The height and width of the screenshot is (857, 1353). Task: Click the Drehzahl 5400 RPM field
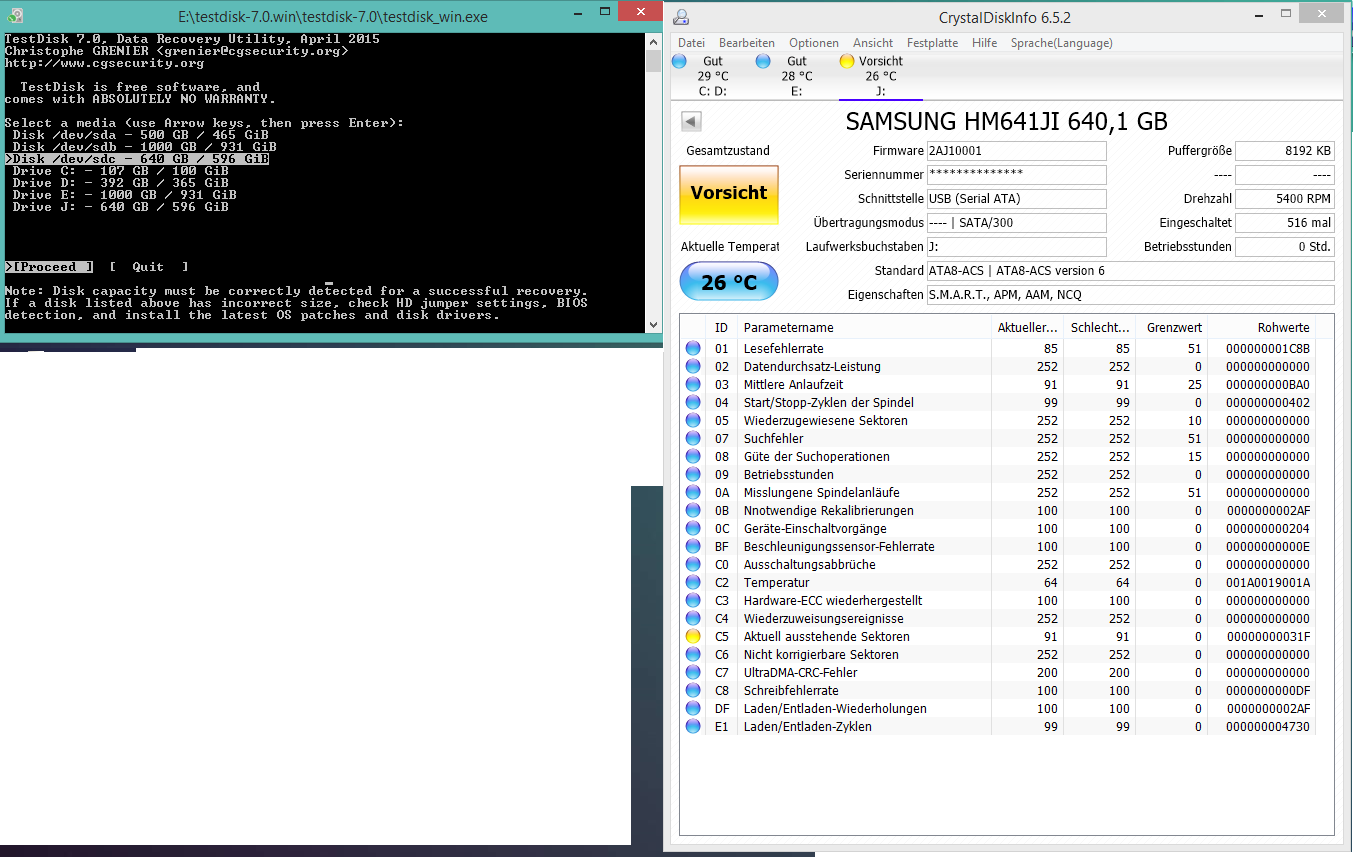pyautogui.click(x=1285, y=199)
